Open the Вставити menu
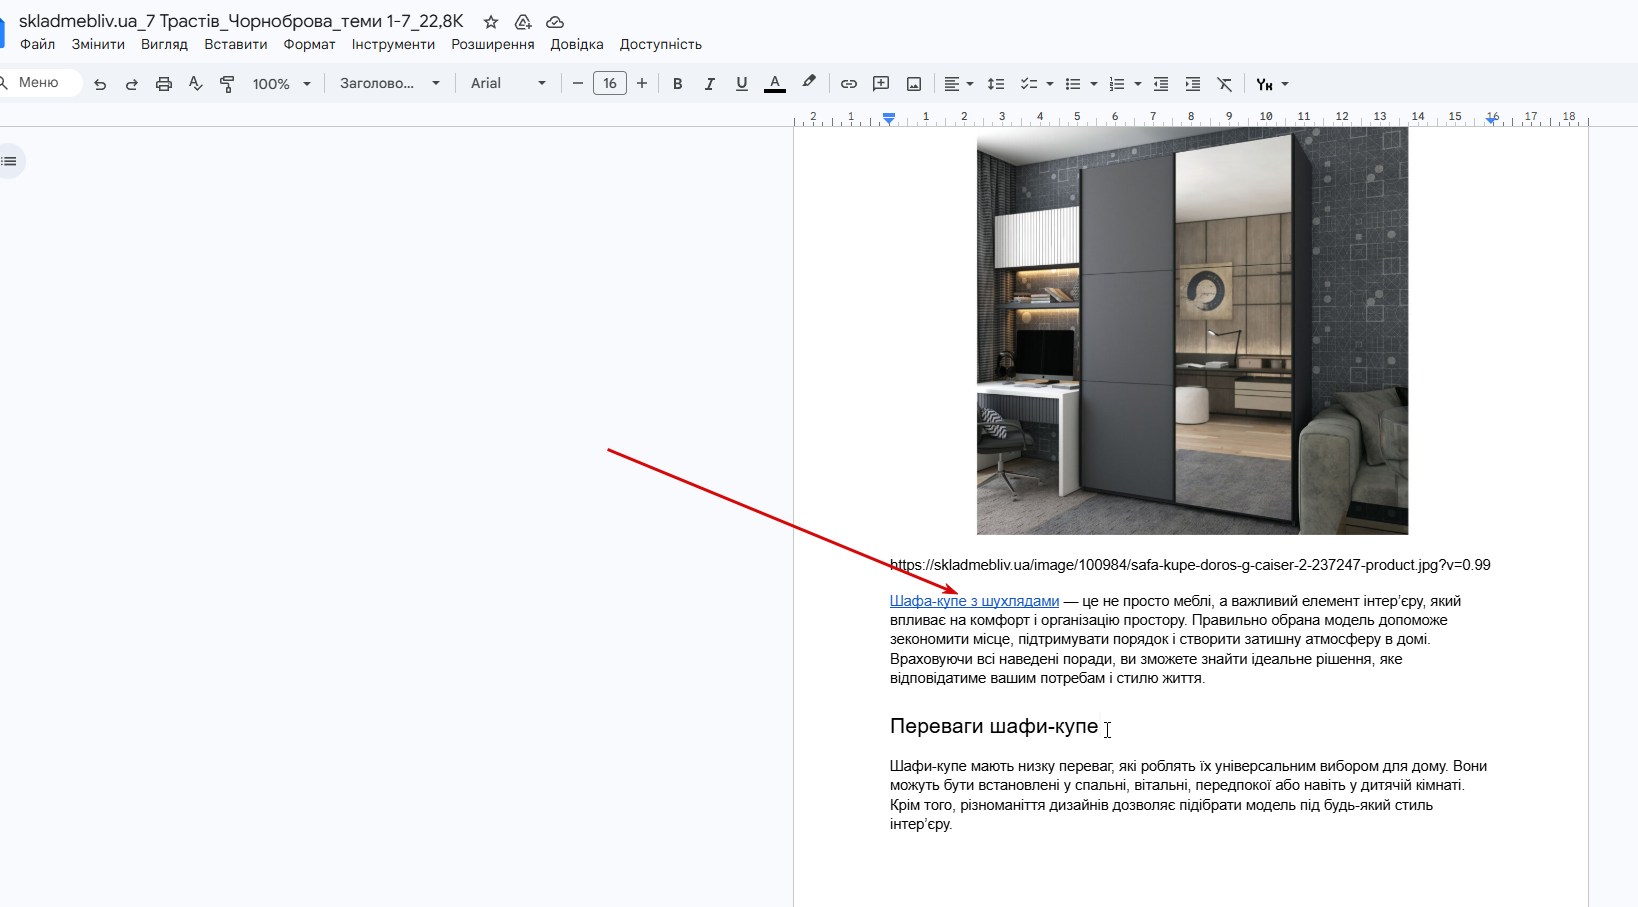1638x907 pixels. pos(235,44)
